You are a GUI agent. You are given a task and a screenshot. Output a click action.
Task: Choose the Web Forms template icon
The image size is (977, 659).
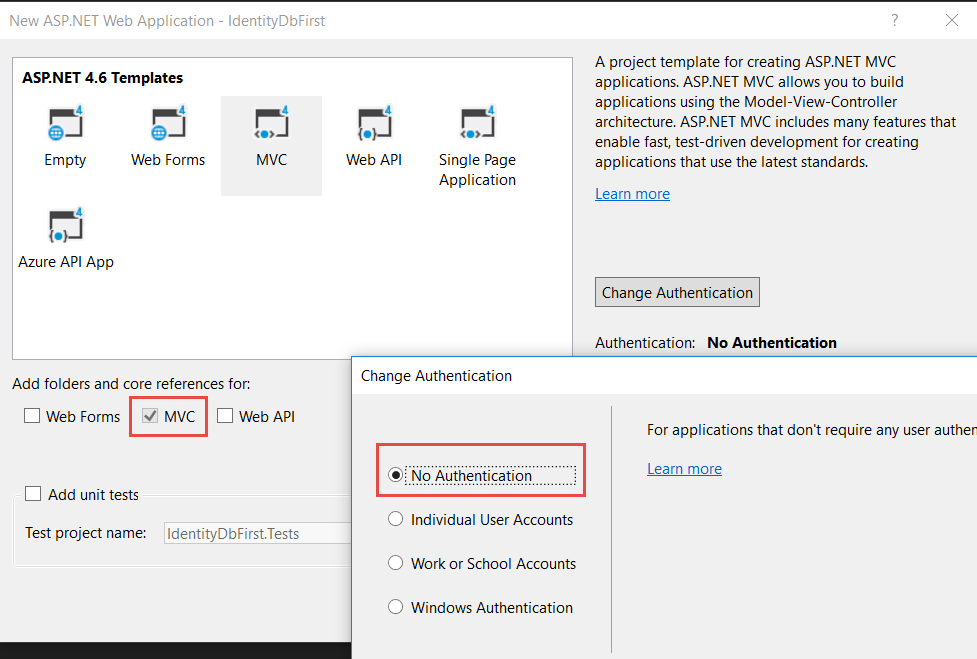click(168, 123)
